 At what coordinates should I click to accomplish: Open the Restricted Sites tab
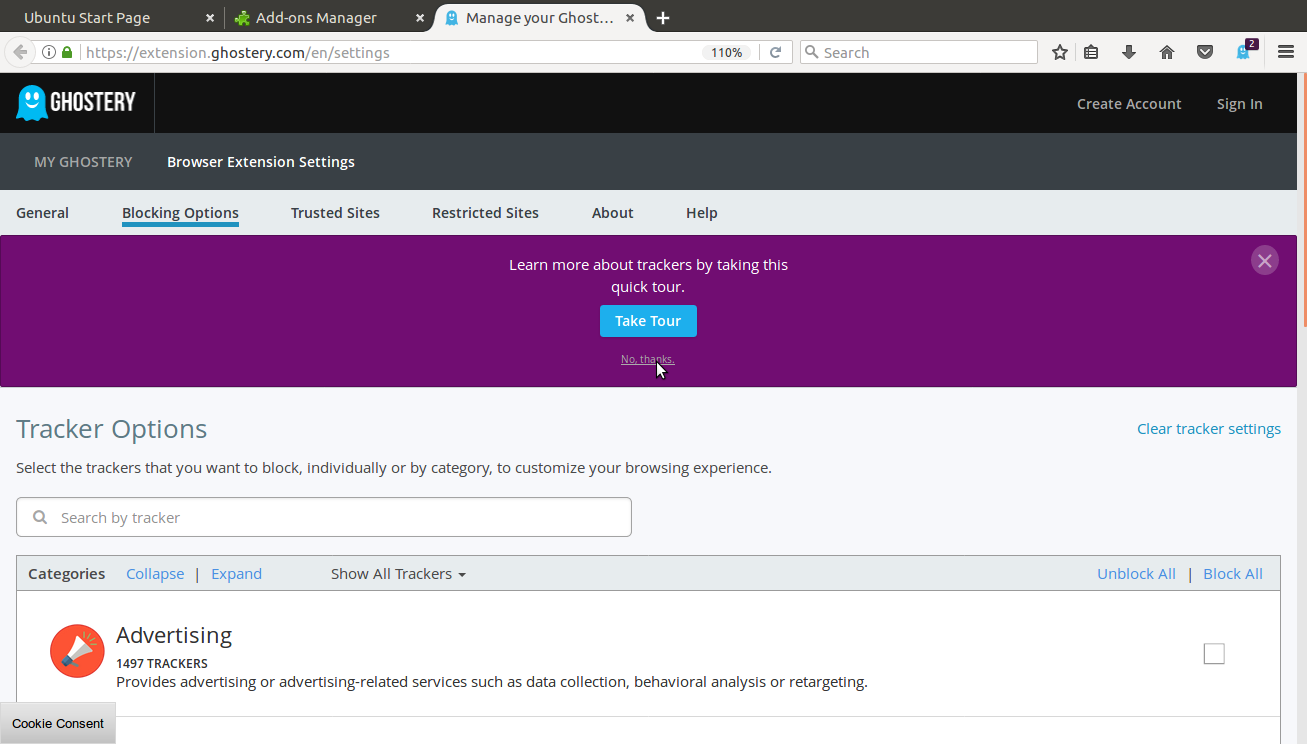pyautogui.click(x=485, y=212)
